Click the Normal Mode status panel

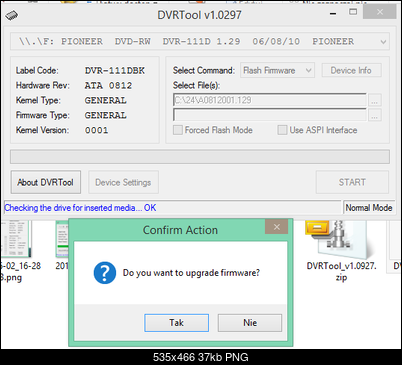[x=369, y=208]
